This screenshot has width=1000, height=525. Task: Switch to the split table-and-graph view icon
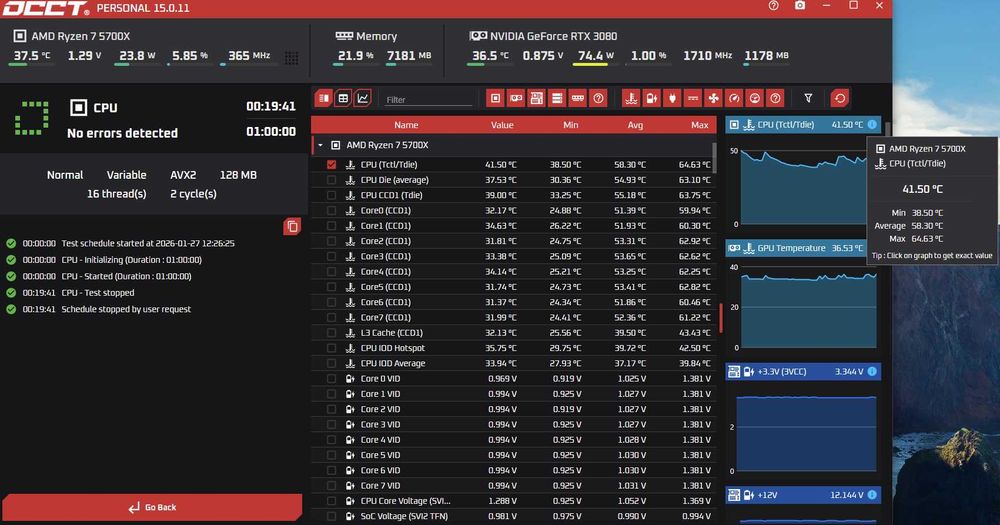coord(324,98)
